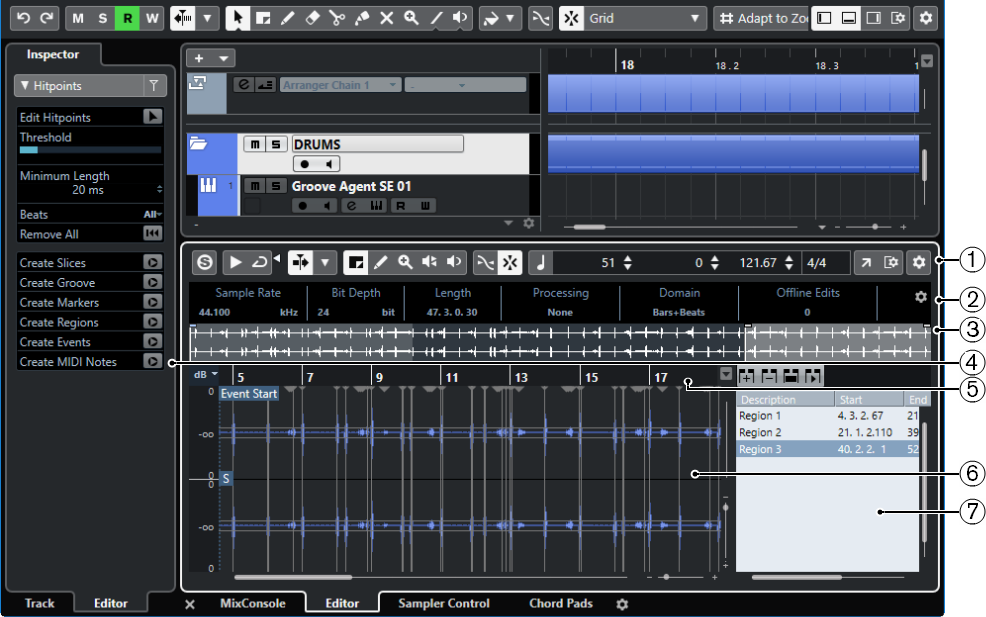Click the info line setup gear
986x617 pixels.
click(x=921, y=297)
